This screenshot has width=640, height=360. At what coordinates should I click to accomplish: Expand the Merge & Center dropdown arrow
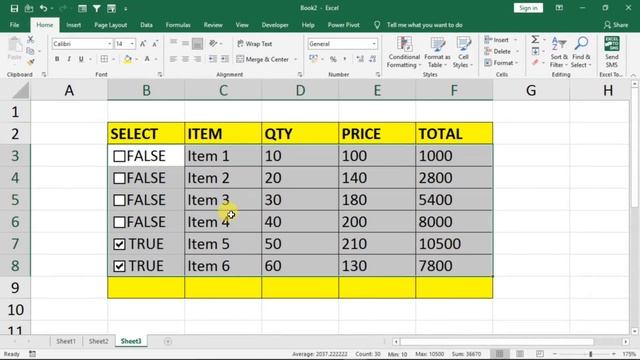pos(296,60)
